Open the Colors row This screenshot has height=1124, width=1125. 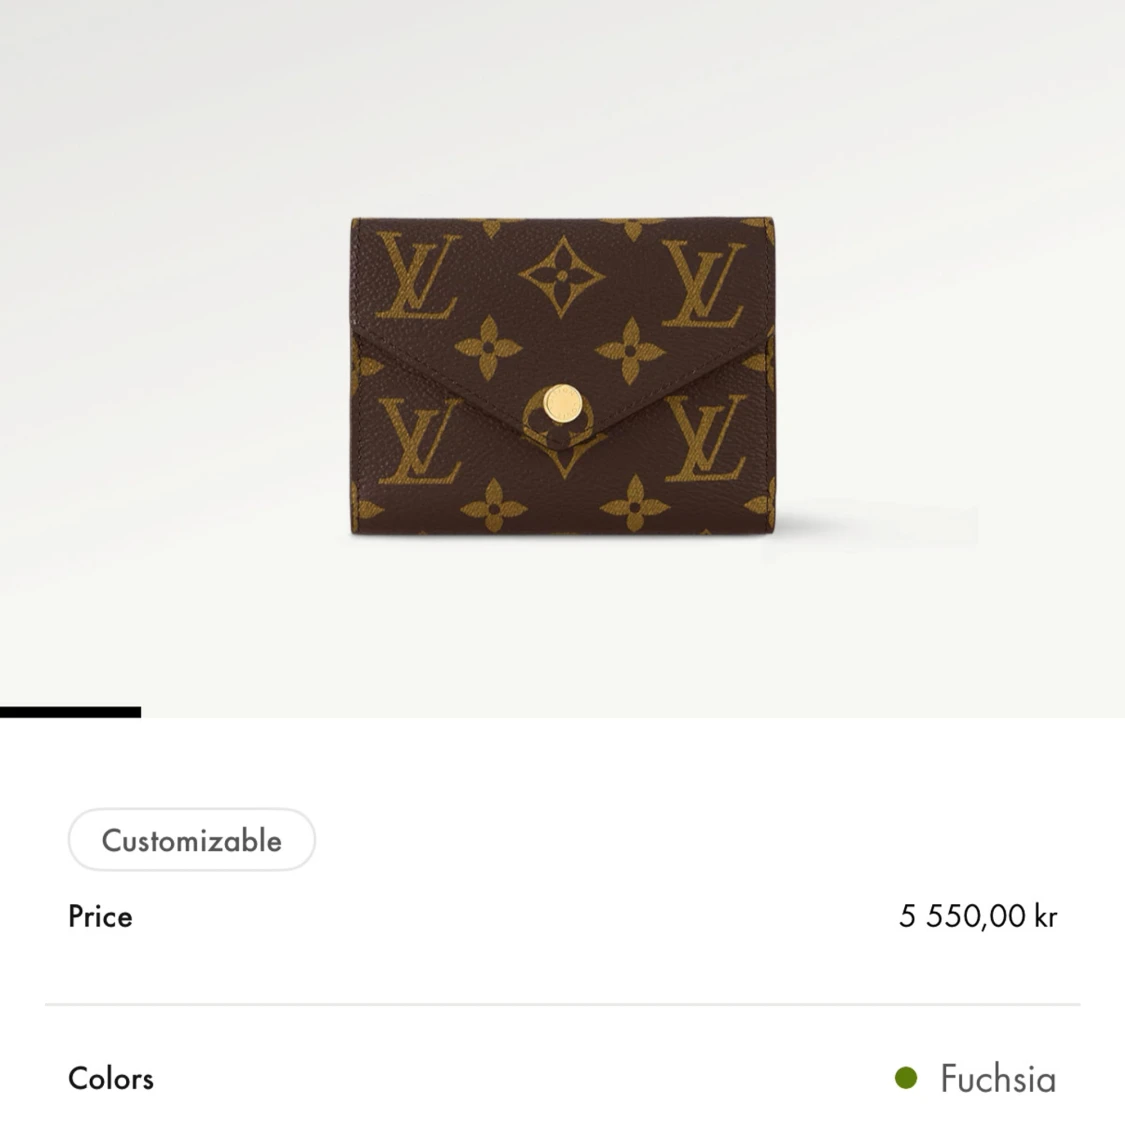pos(562,1079)
